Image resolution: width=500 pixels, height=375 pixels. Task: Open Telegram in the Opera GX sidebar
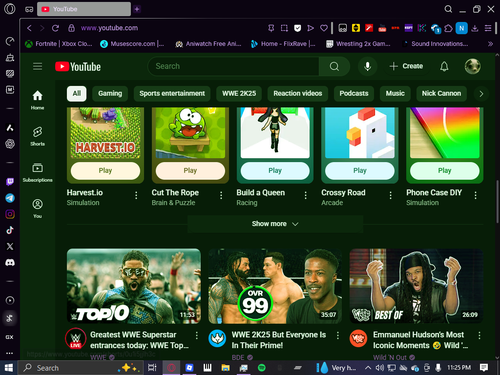(10, 198)
